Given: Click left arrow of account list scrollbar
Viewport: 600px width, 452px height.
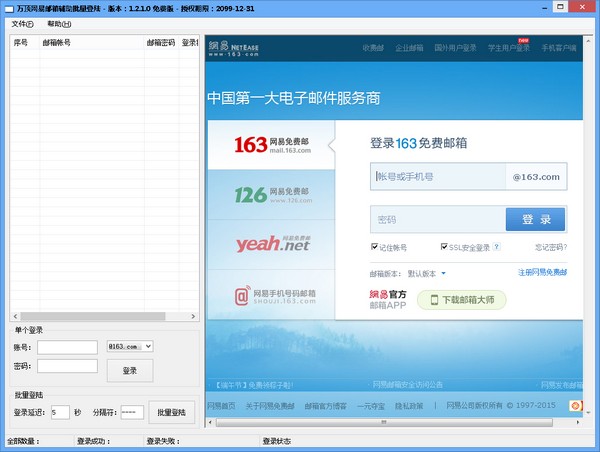Looking at the screenshot, I should pos(15,317).
